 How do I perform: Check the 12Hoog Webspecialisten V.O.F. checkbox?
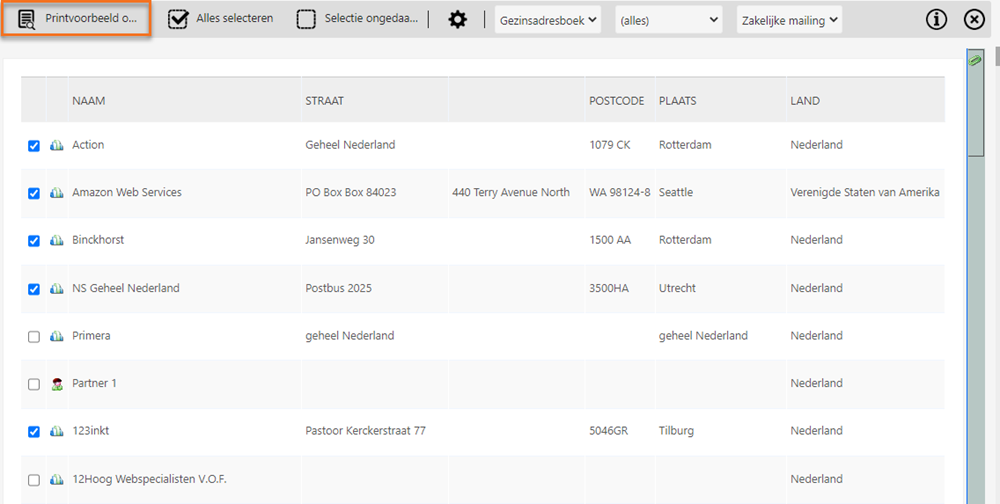(34, 480)
